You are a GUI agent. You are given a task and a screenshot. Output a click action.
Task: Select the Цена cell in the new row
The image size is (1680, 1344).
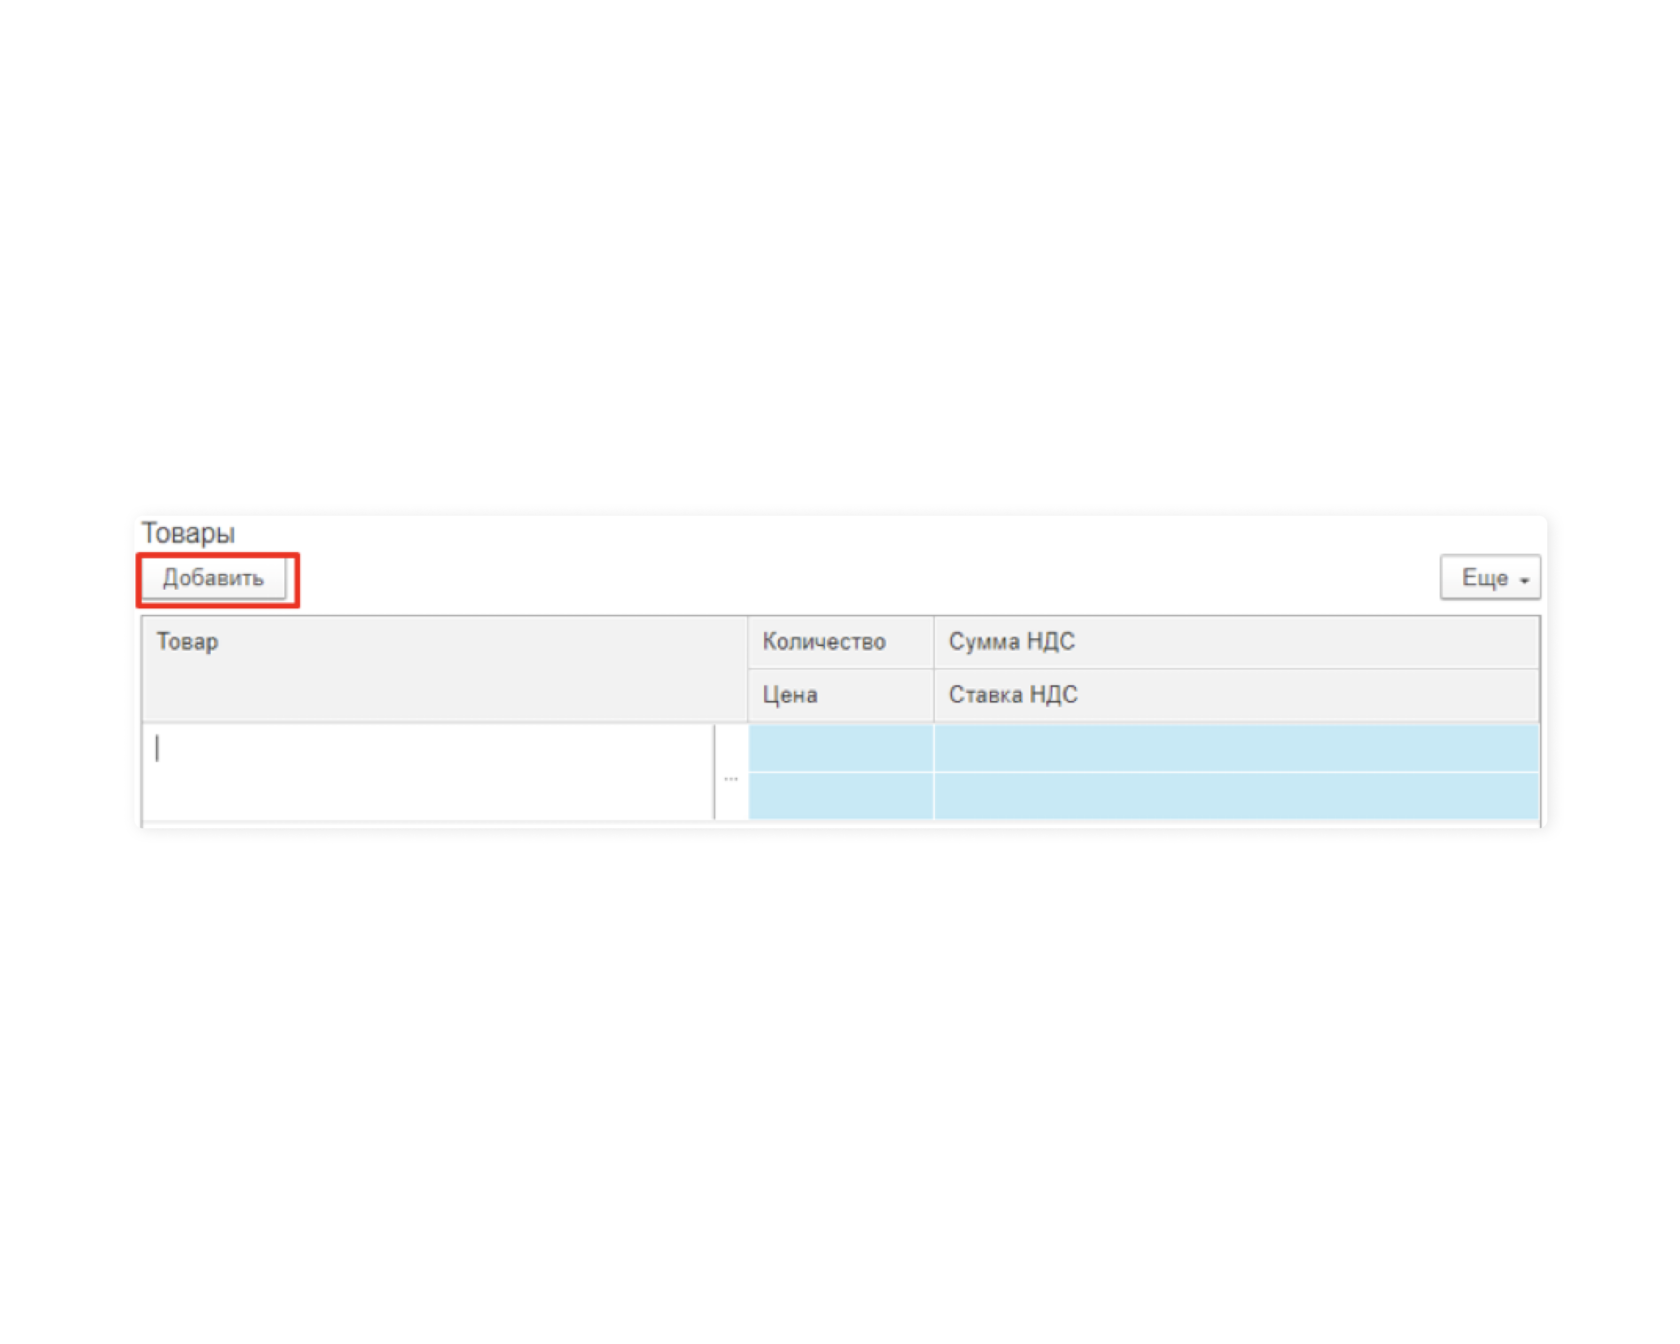[841, 796]
